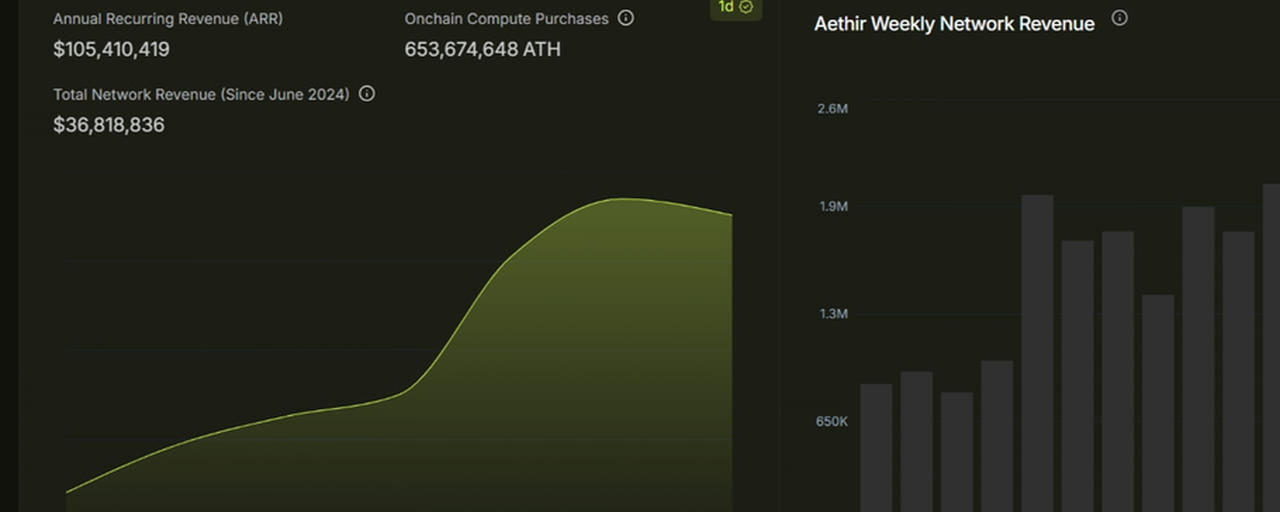This screenshot has height=512, width=1280.
Task: Click the checkmark icon inside the 1d badge
Action: point(746,7)
